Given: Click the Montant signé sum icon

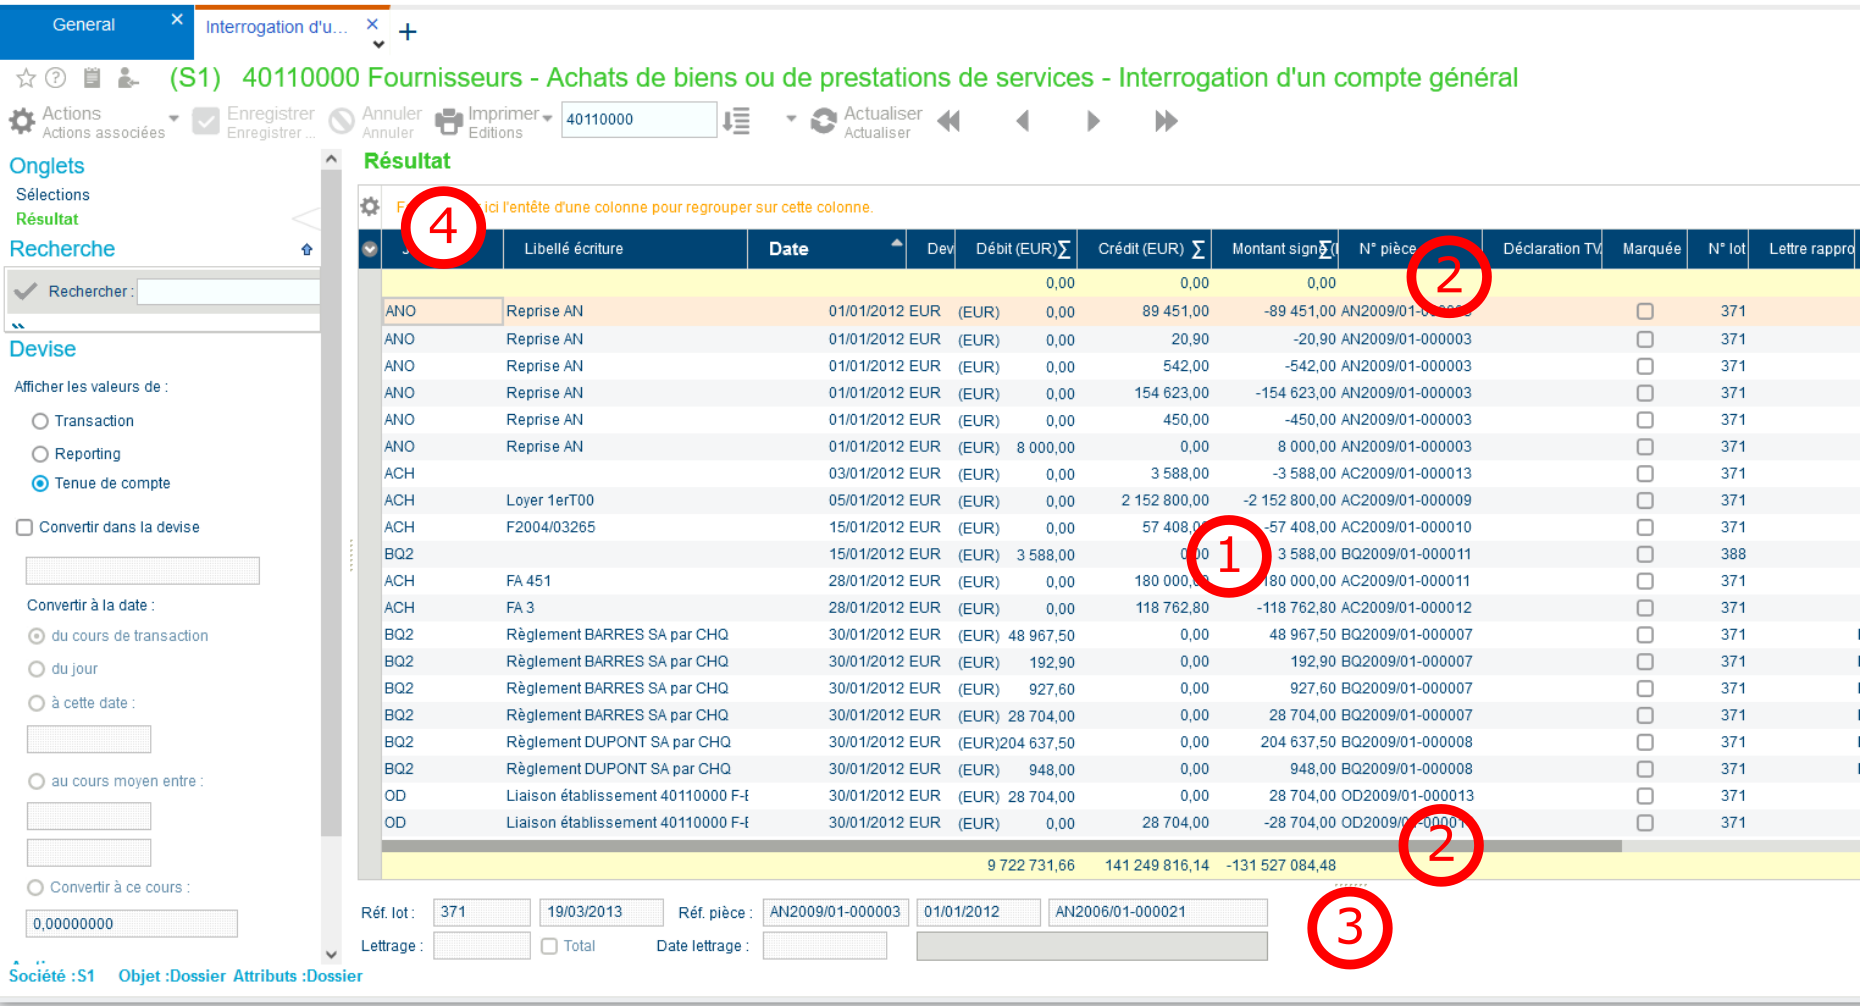Looking at the screenshot, I should click(x=1325, y=249).
